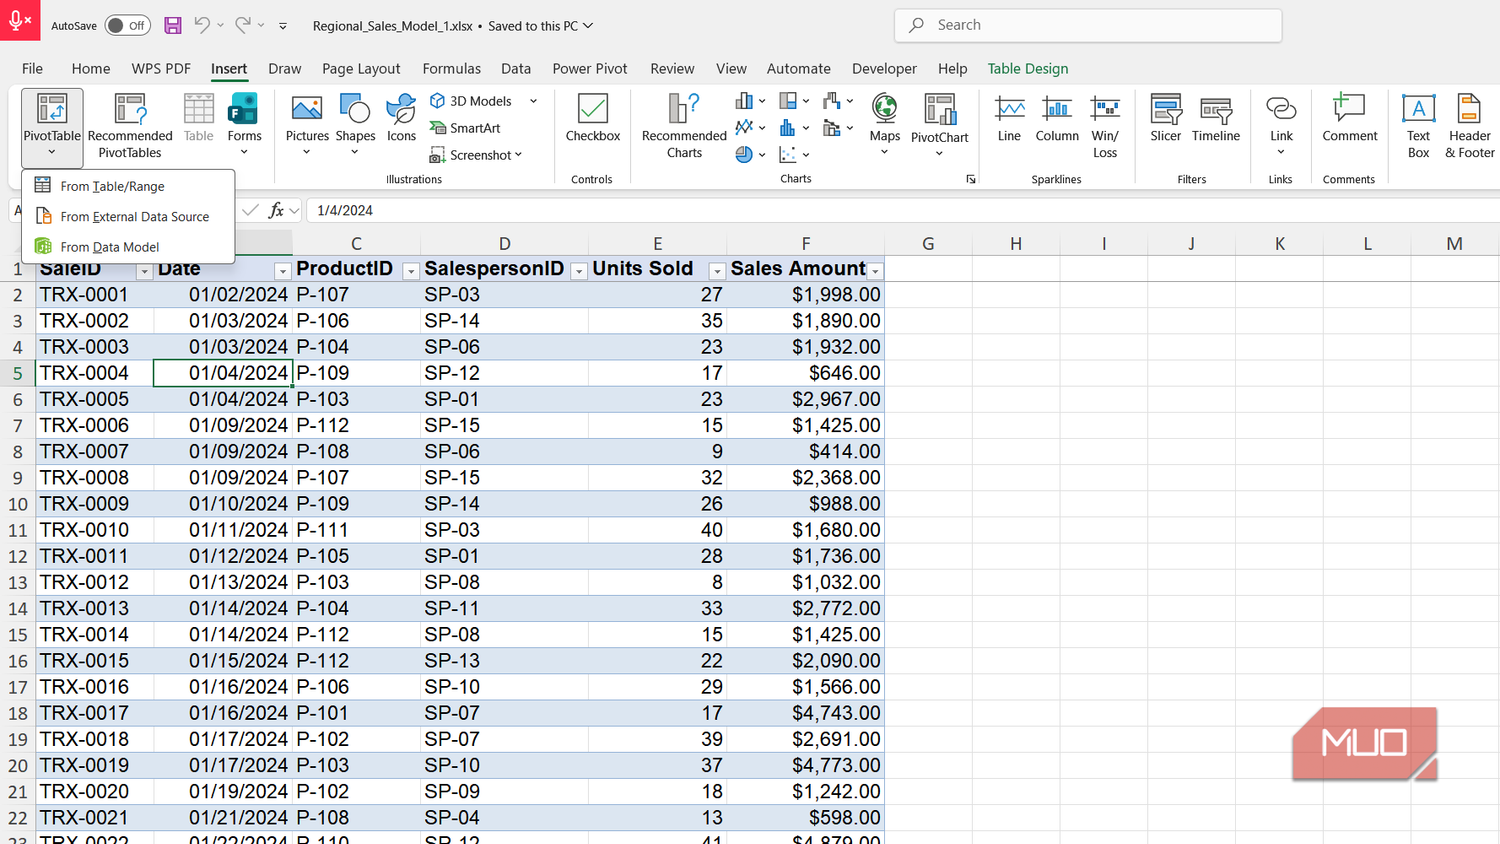The width and height of the screenshot is (1500, 844).
Task: Click the Save icon in title bar
Action: (x=173, y=25)
